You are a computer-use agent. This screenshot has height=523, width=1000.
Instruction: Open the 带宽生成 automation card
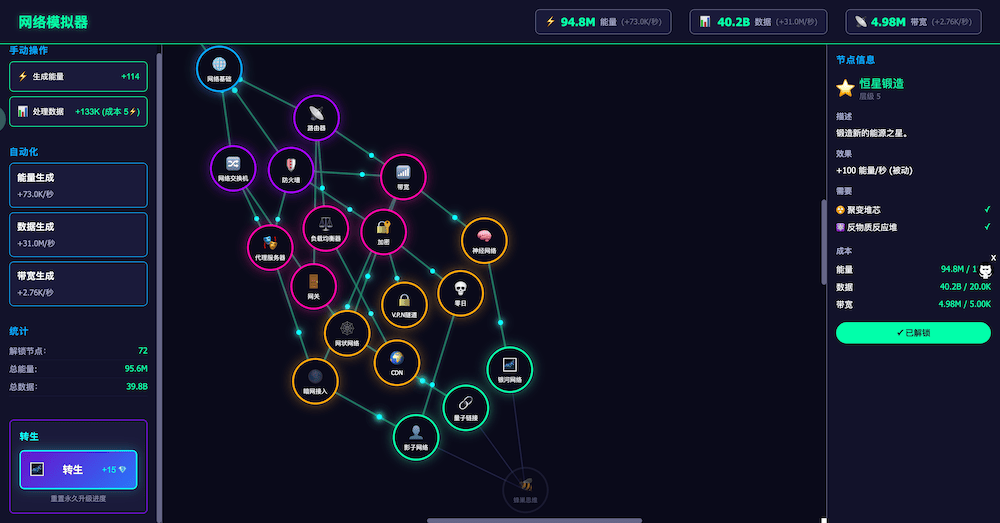click(x=78, y=283)
